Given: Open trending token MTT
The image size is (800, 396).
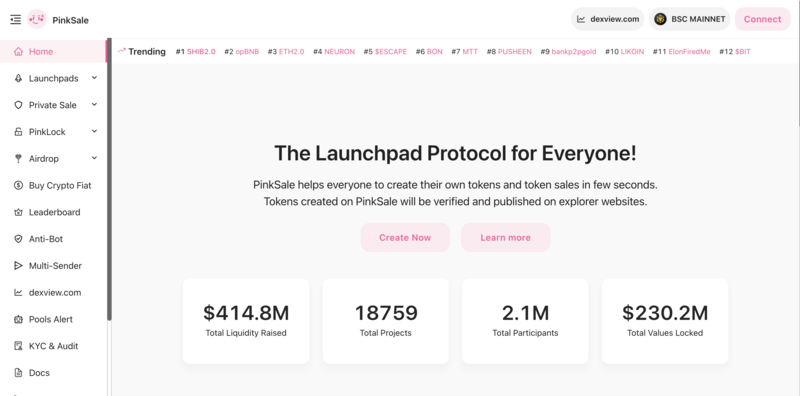Looking at the screenshot, I should [470, 52].
